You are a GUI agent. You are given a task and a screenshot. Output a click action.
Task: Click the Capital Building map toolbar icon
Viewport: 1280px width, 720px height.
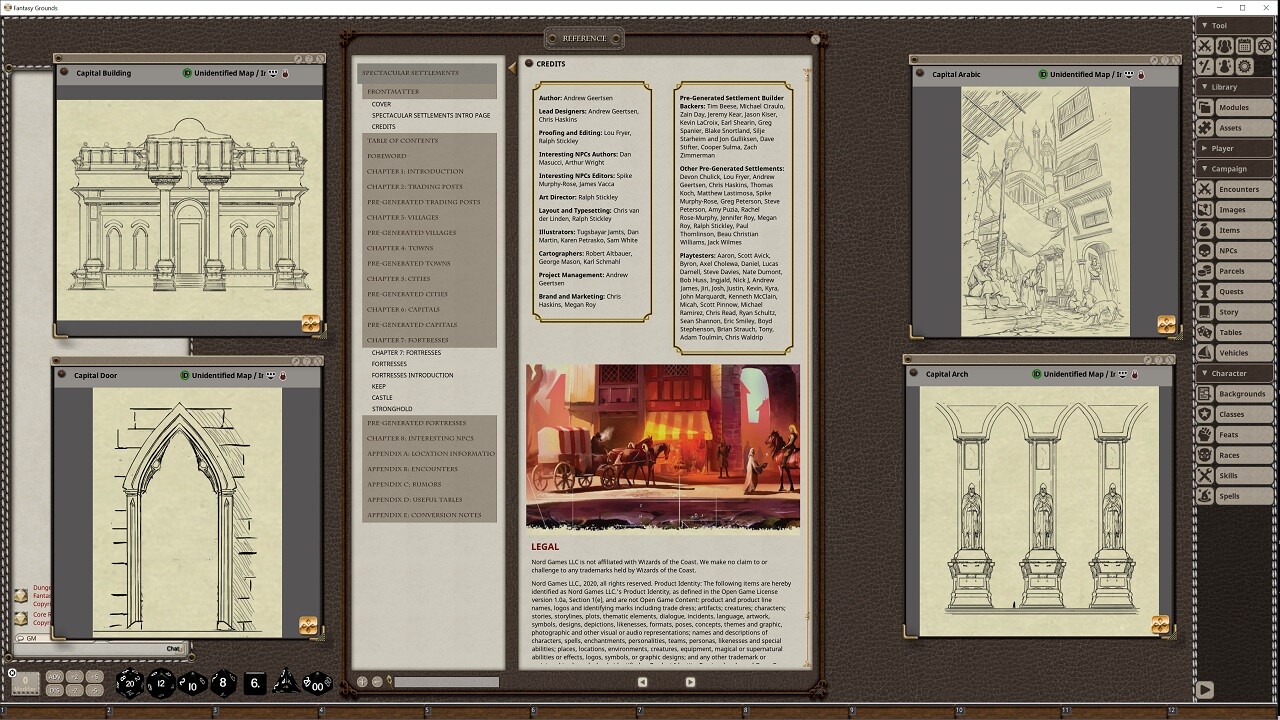(311, 324)
